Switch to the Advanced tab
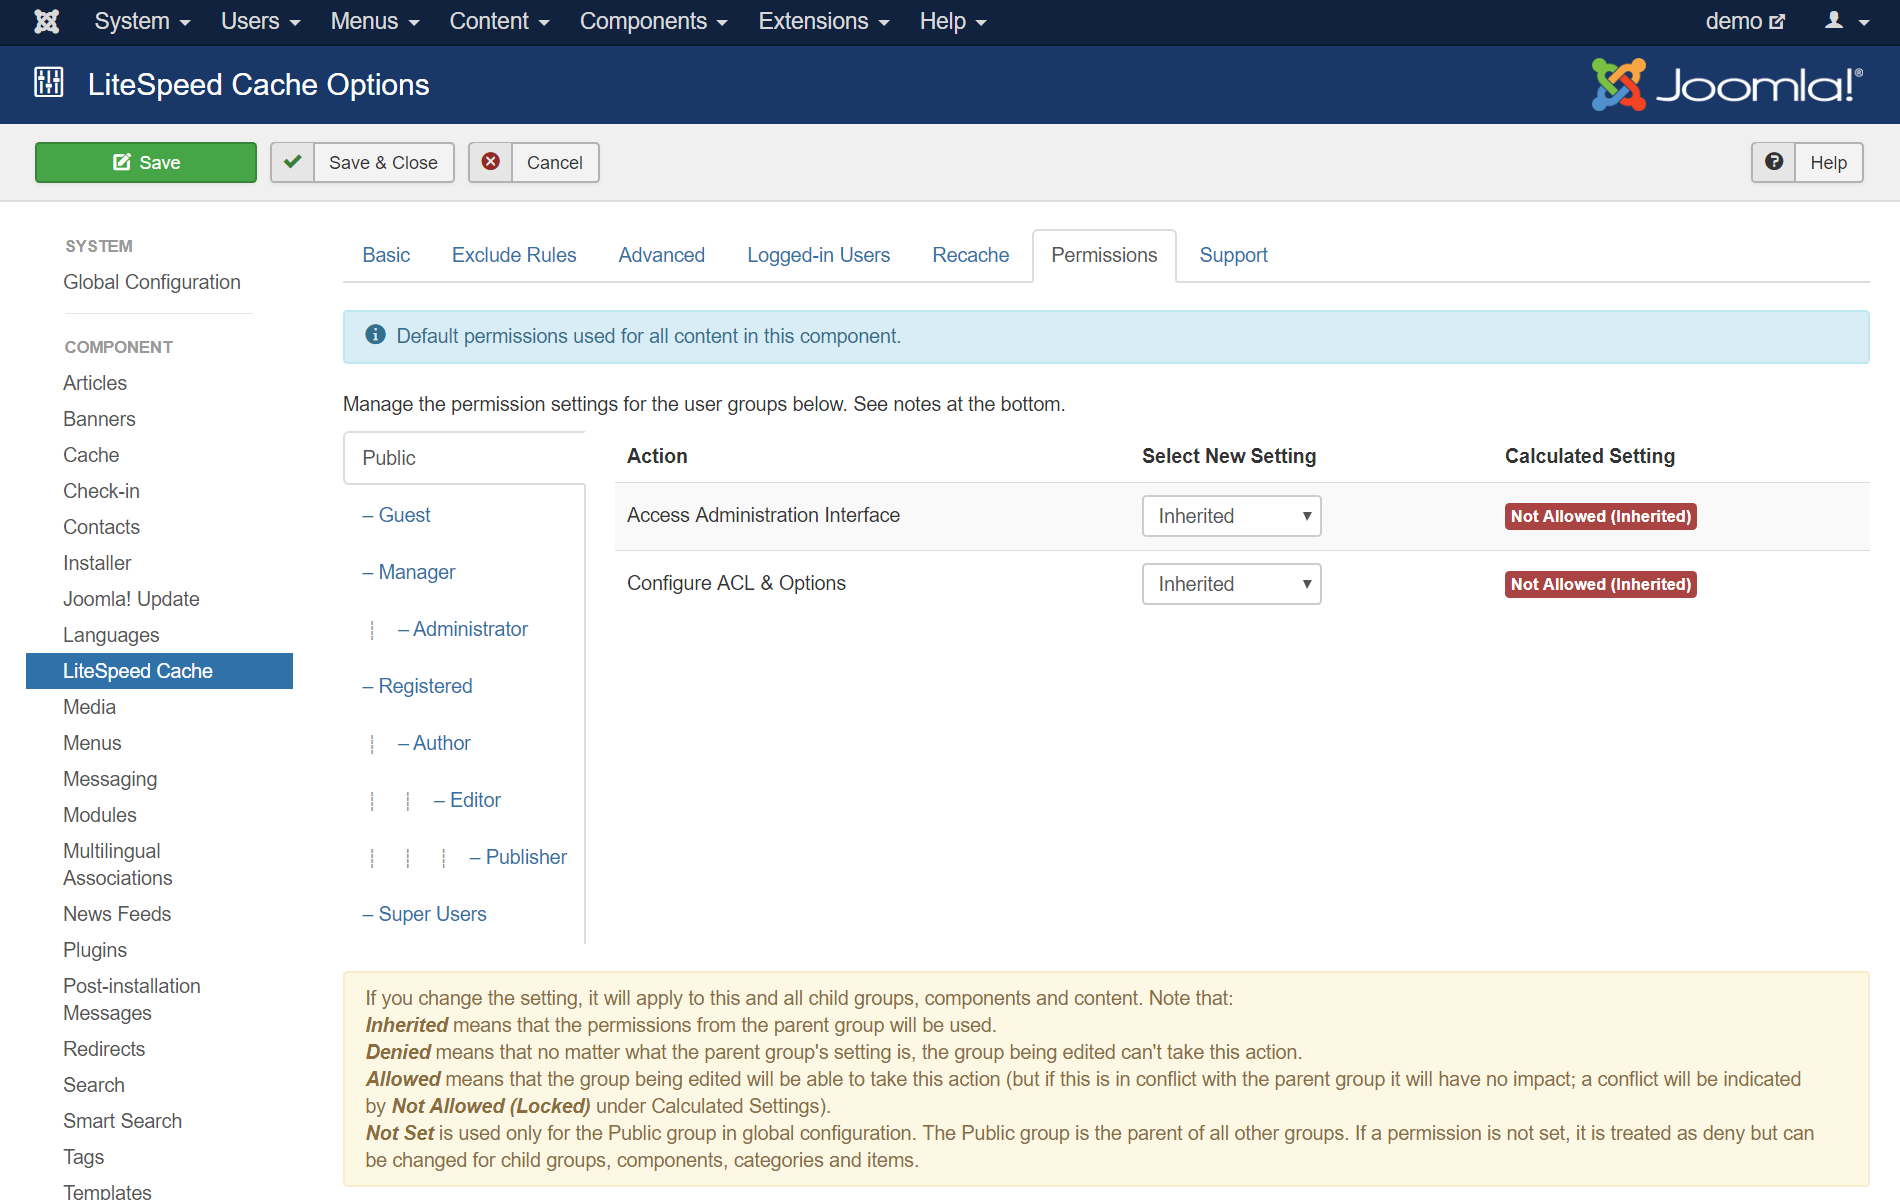 tap(661, 255)
